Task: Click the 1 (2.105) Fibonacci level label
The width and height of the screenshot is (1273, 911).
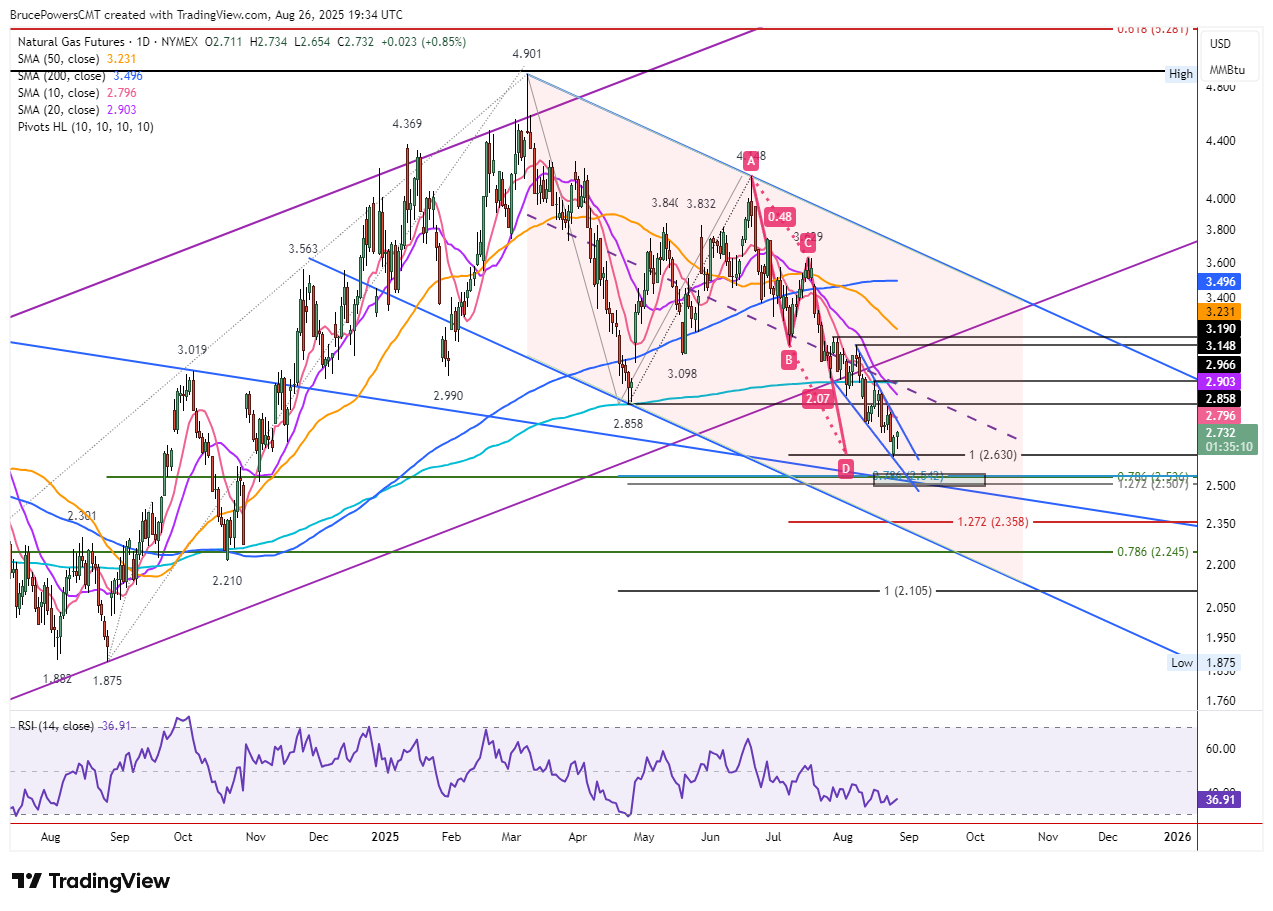Action: [908, 591]
